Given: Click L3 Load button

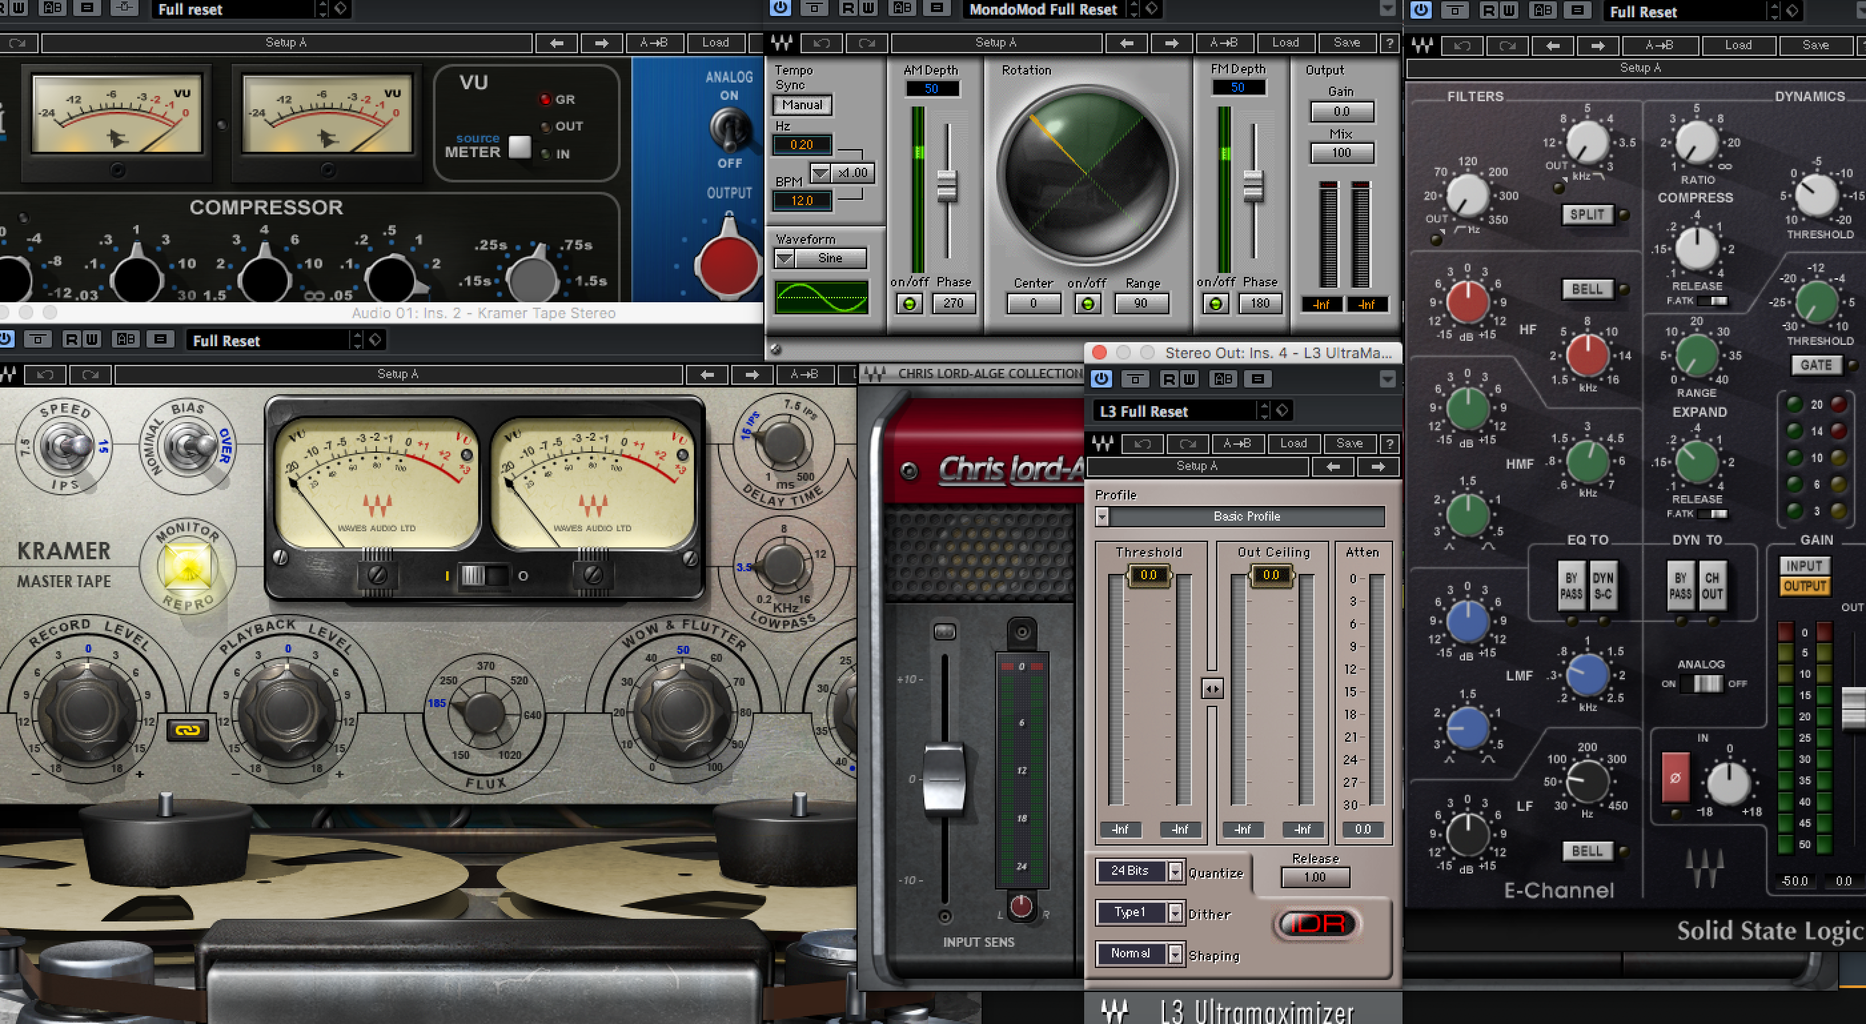Looking at the screenshot, I should 1293,444.
